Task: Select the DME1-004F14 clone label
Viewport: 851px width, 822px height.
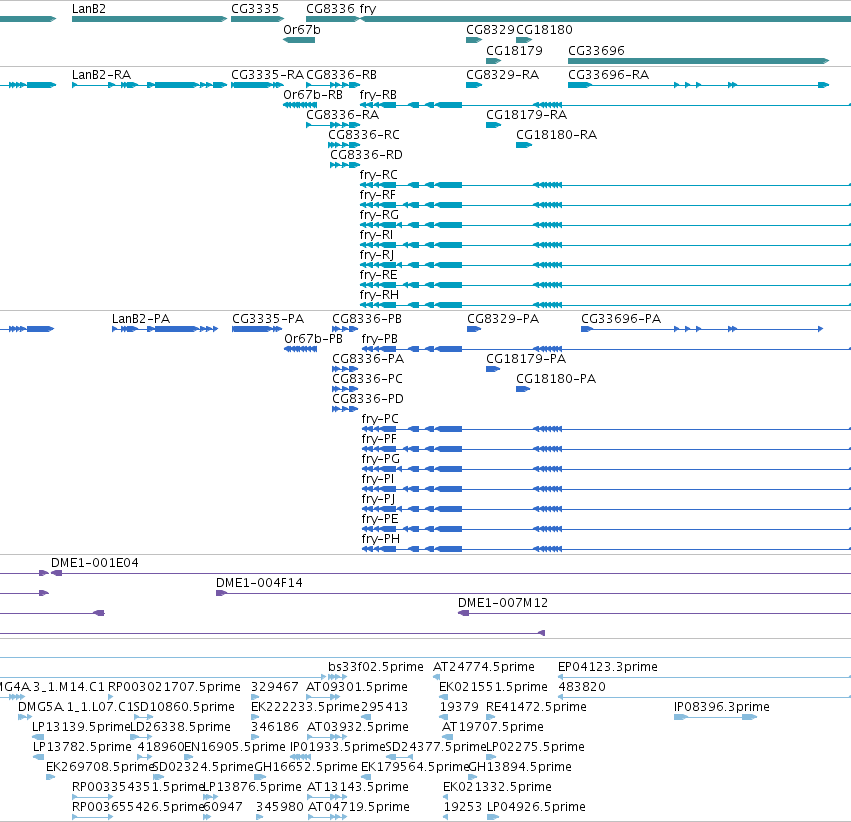Action: [x=259, y=583]
